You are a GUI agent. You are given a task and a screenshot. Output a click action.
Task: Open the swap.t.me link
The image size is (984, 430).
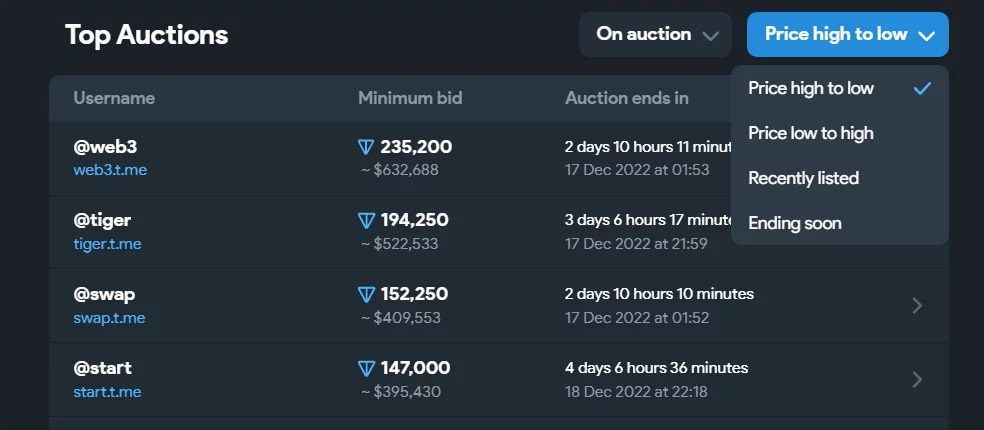pyautogui.click(x=109, y=318)
